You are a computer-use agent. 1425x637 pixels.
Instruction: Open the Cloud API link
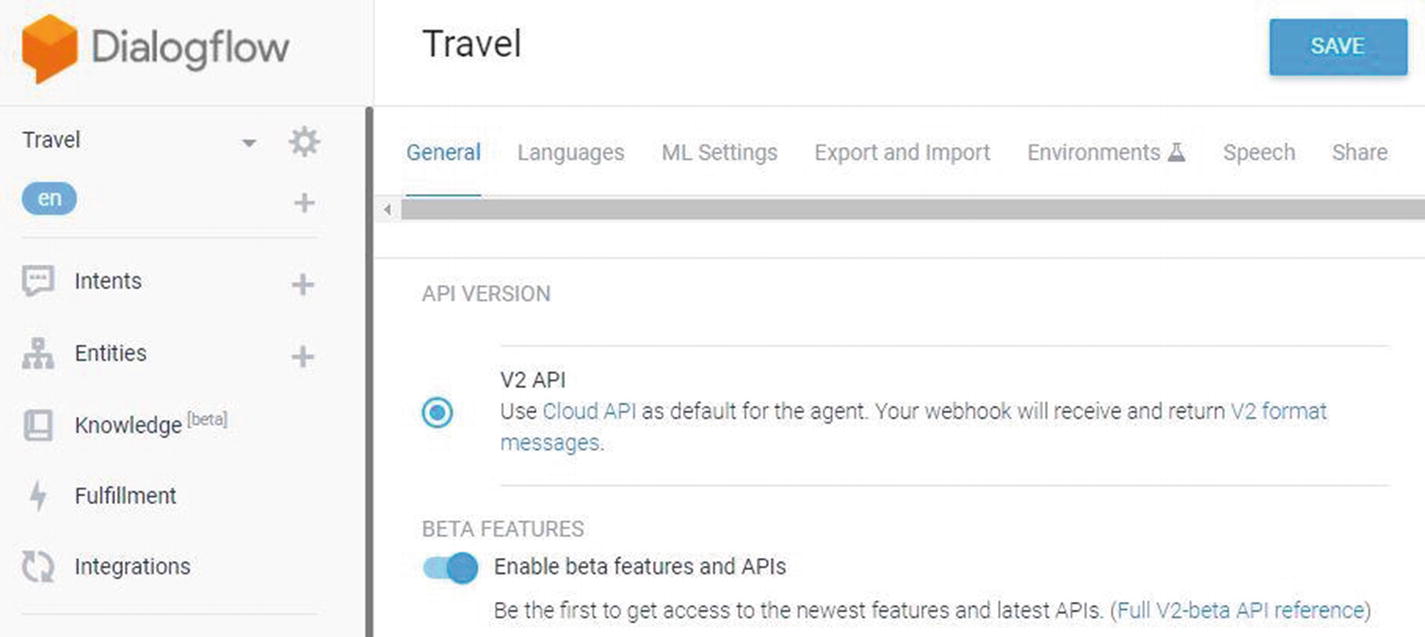589,411
